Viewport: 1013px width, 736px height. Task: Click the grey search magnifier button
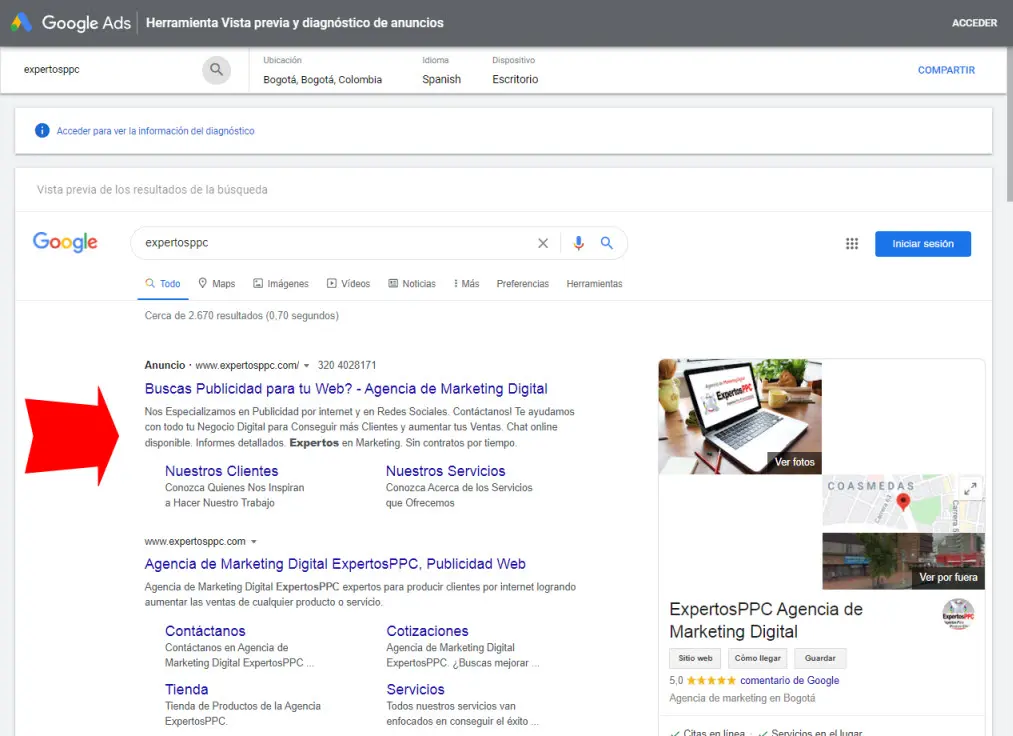[x=216, y=69]
